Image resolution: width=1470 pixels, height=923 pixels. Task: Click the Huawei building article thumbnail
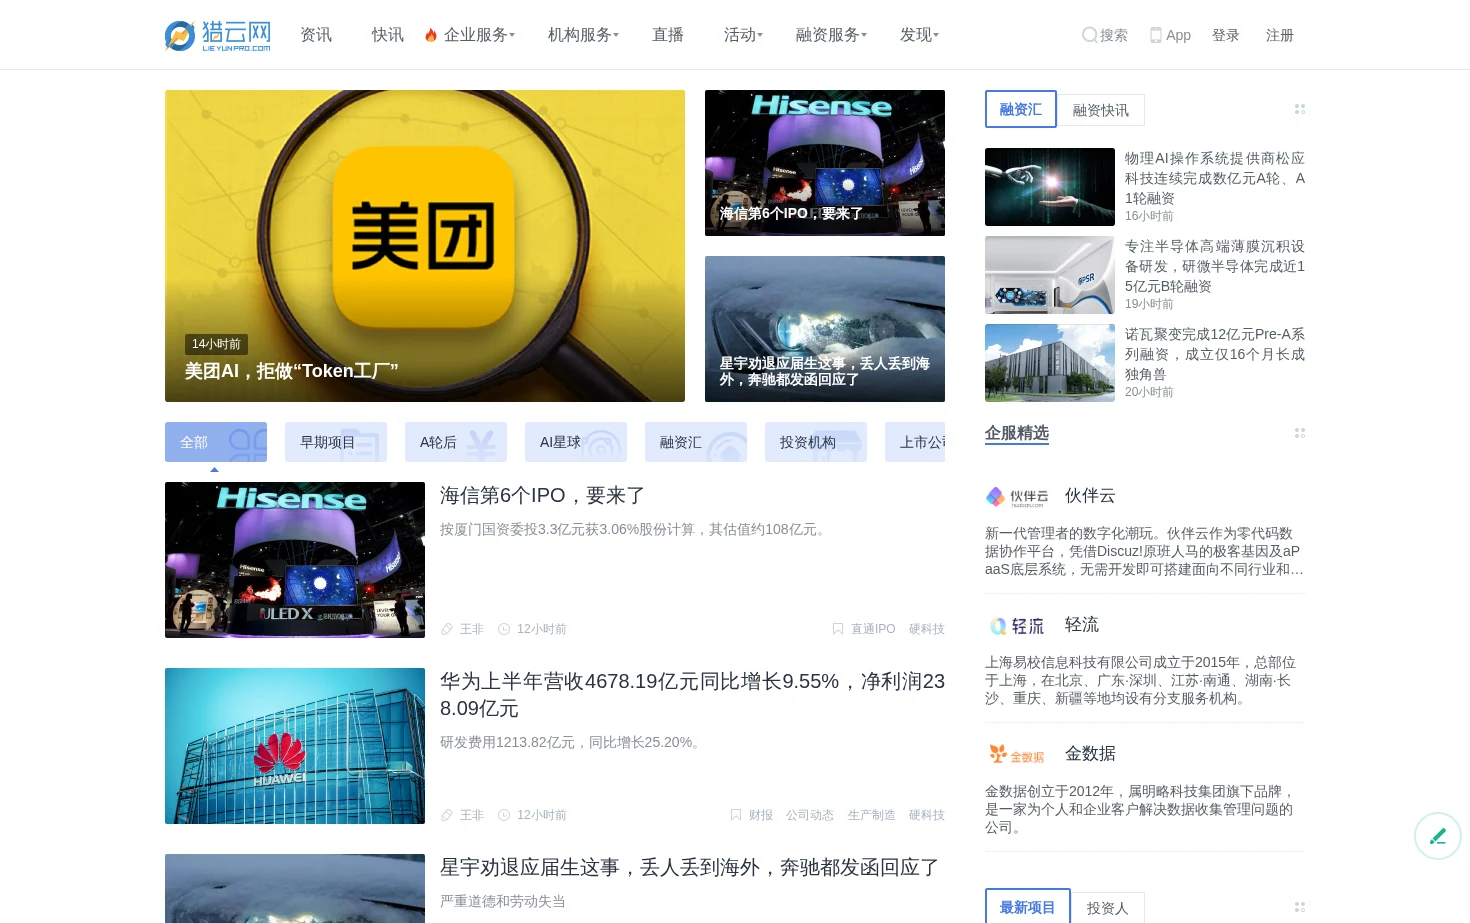coord(295,746)
